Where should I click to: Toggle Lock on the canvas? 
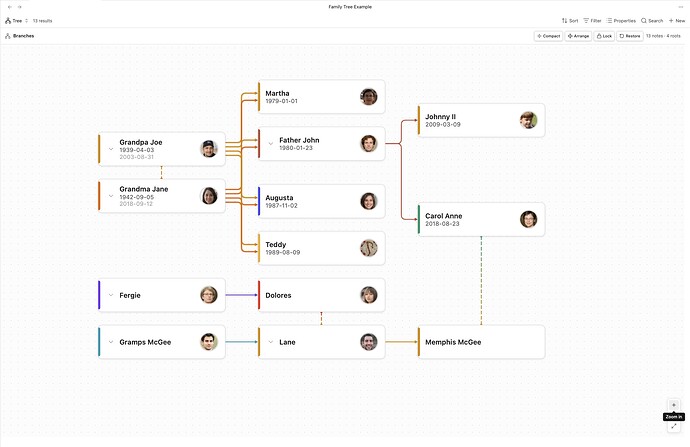[604, 36]
